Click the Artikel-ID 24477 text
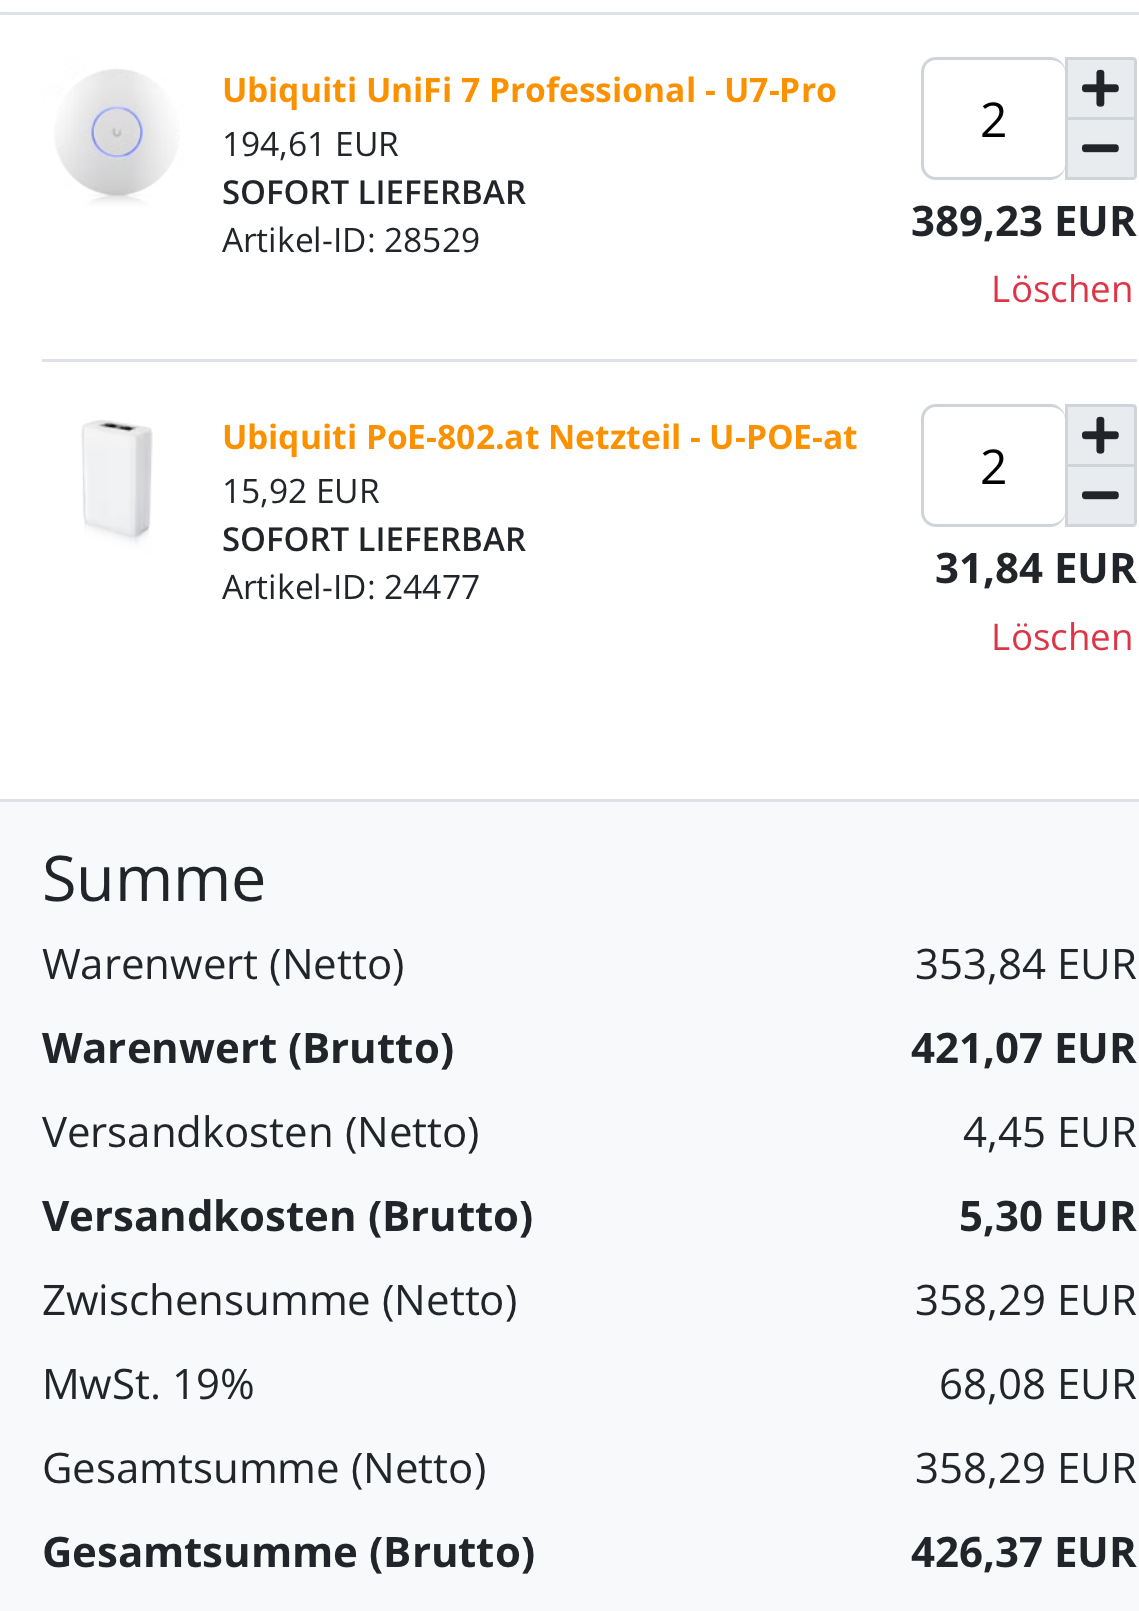This screenshot has height=1611, width=1139. tap(351, 588)
